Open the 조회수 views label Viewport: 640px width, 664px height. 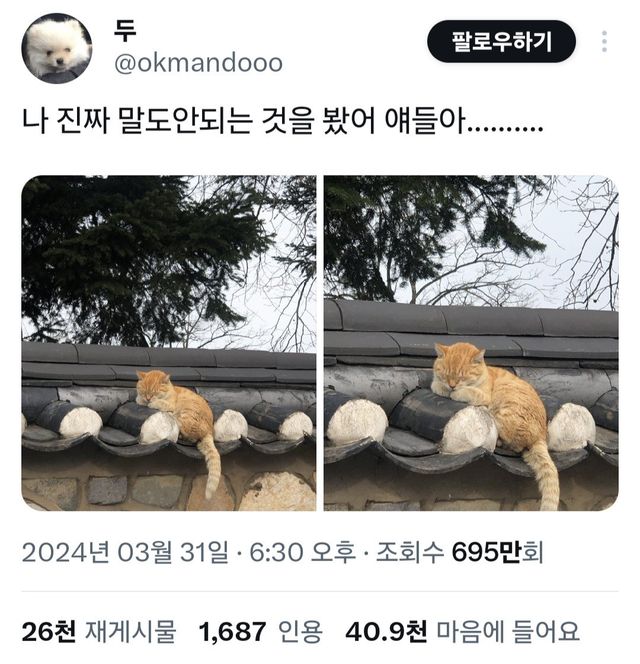[x=409, y=553]
